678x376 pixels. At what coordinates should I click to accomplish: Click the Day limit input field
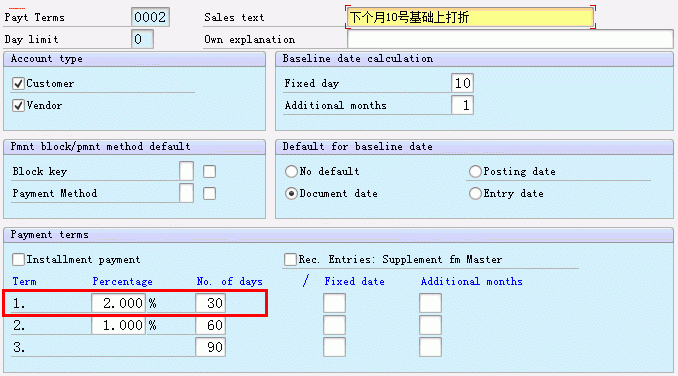(x=142, y=39)
